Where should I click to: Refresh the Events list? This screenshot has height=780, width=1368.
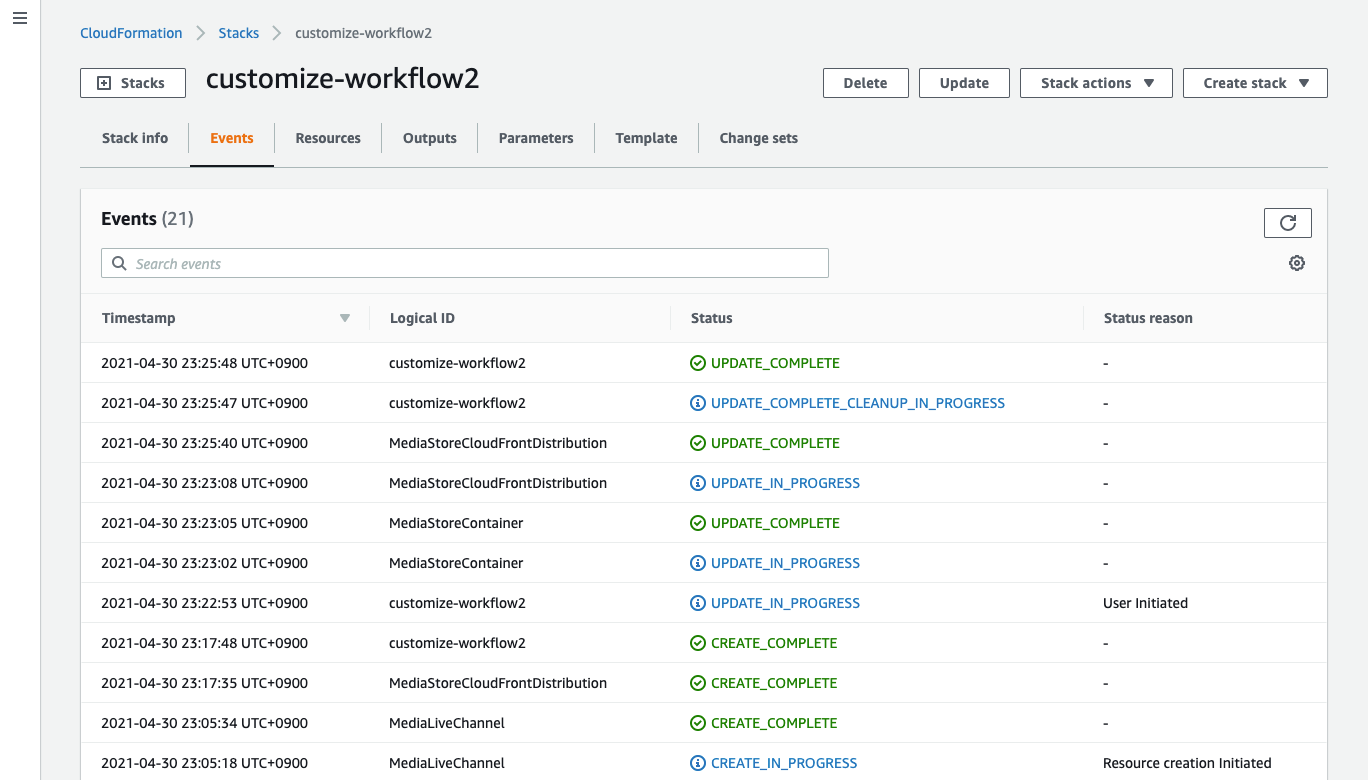coord(1287,222)
